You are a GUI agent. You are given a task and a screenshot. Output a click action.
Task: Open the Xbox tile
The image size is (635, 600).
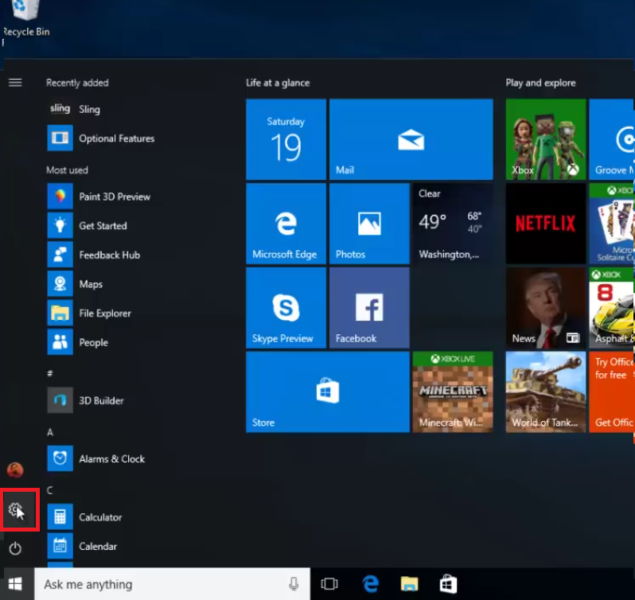pyautogui.click(x=546, y=139)
